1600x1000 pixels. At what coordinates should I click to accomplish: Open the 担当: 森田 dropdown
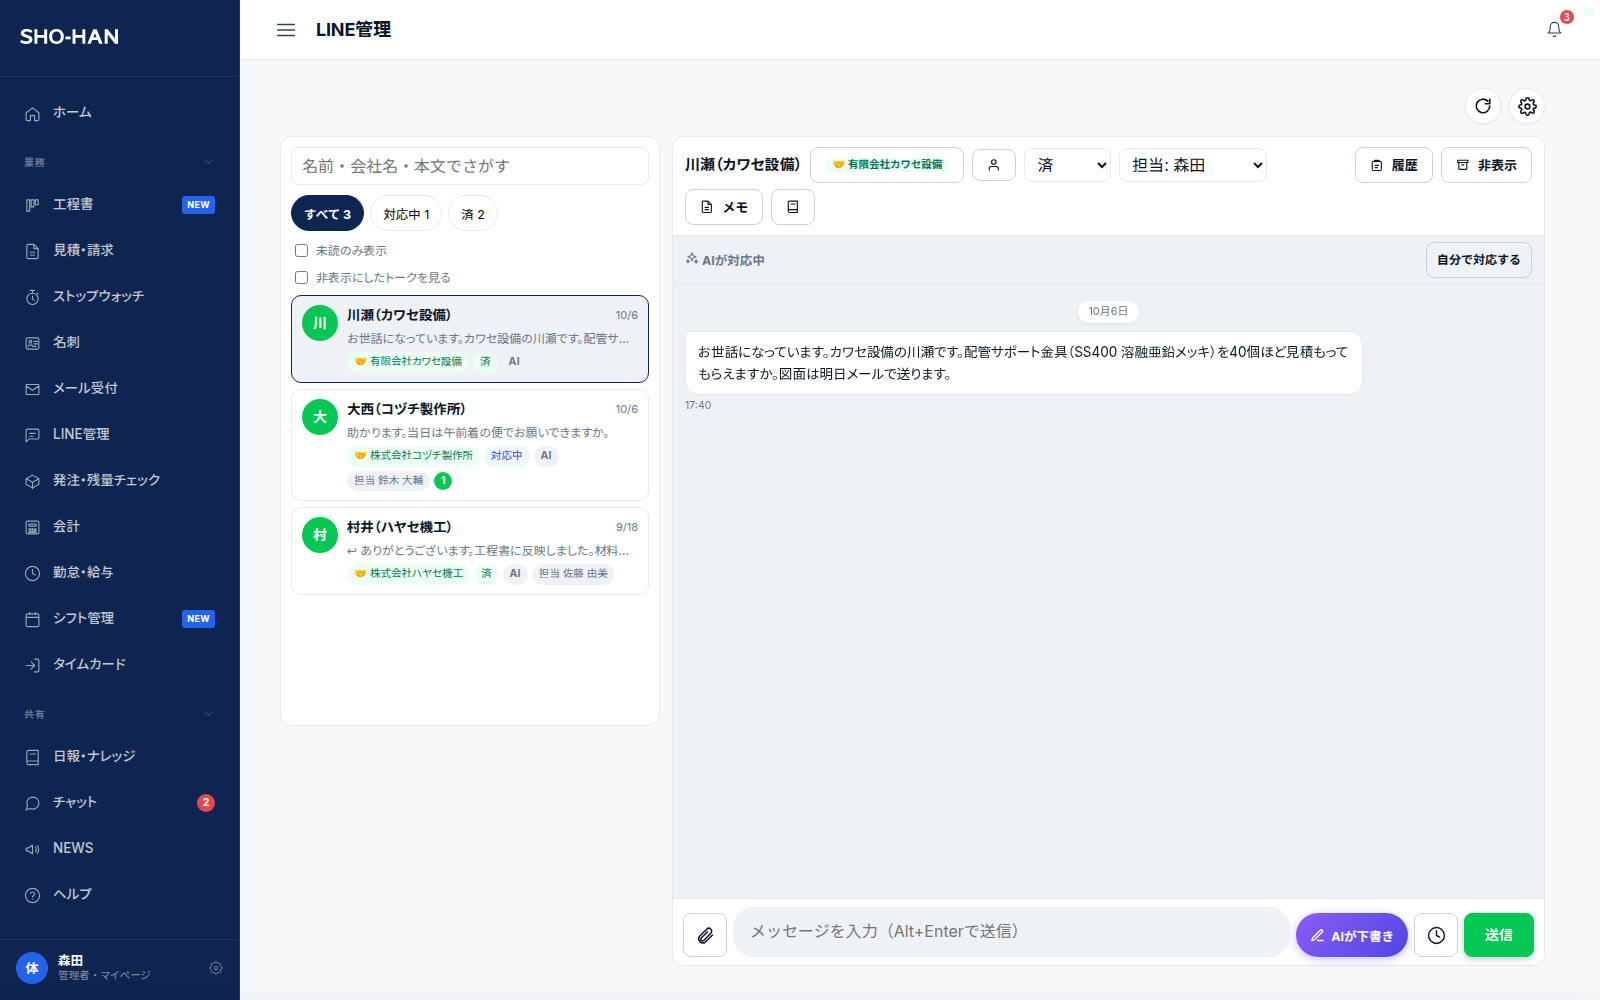click(1193, 165)
